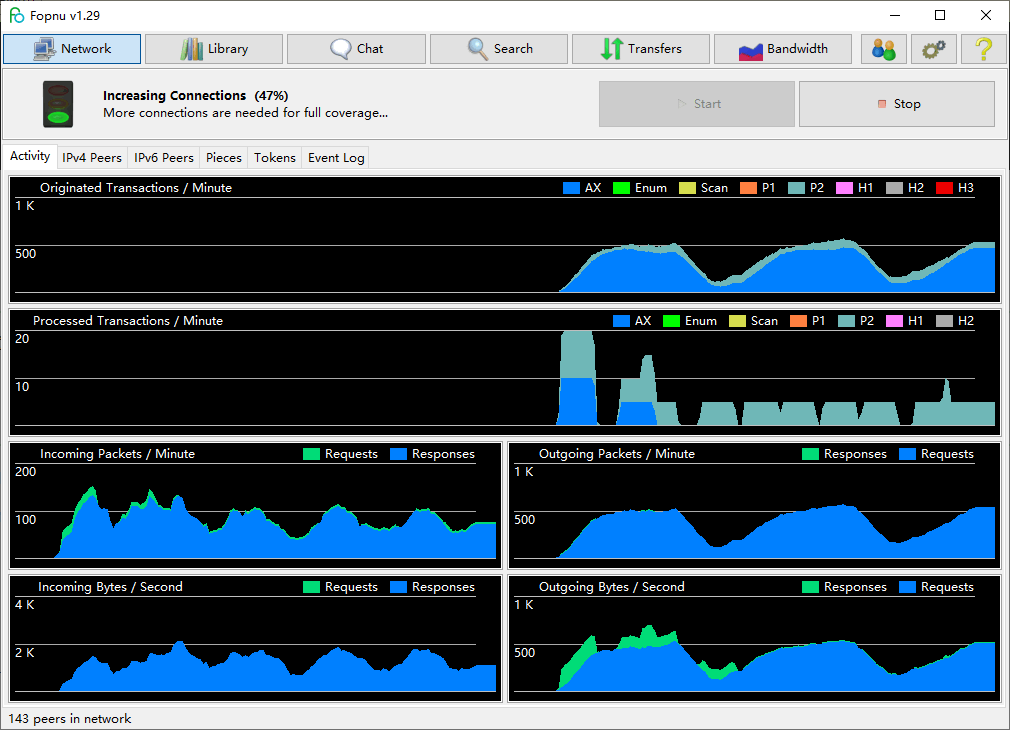This screenshot has width=1010, height=730.
Task: Switch to the IPv4 Peers tab
Action: 92,158
